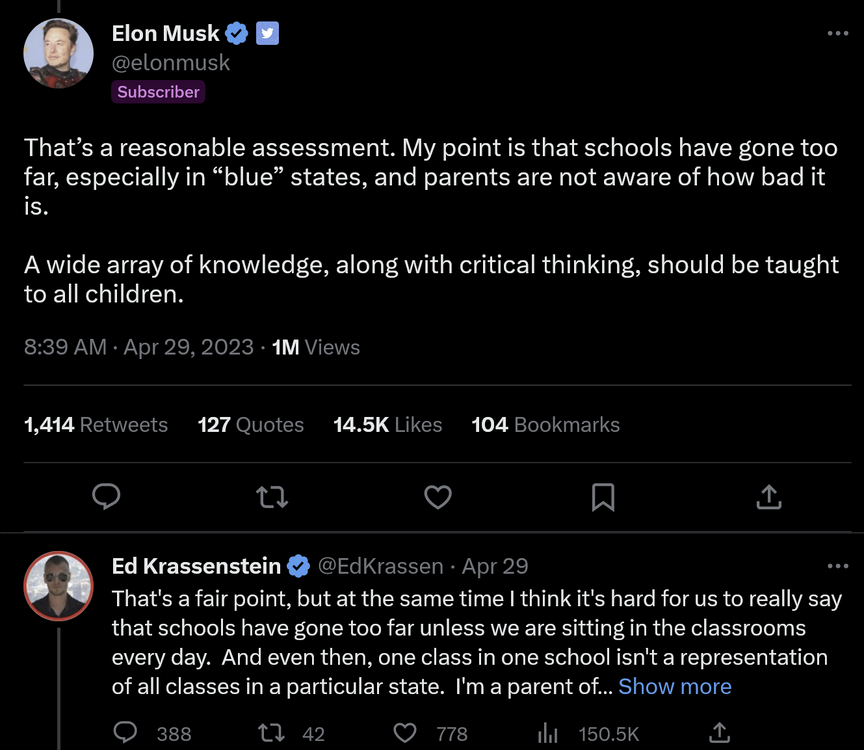Click Ed Krassenstein's profile picture
The height and width of the screenshot is (750, 864).
58,586
